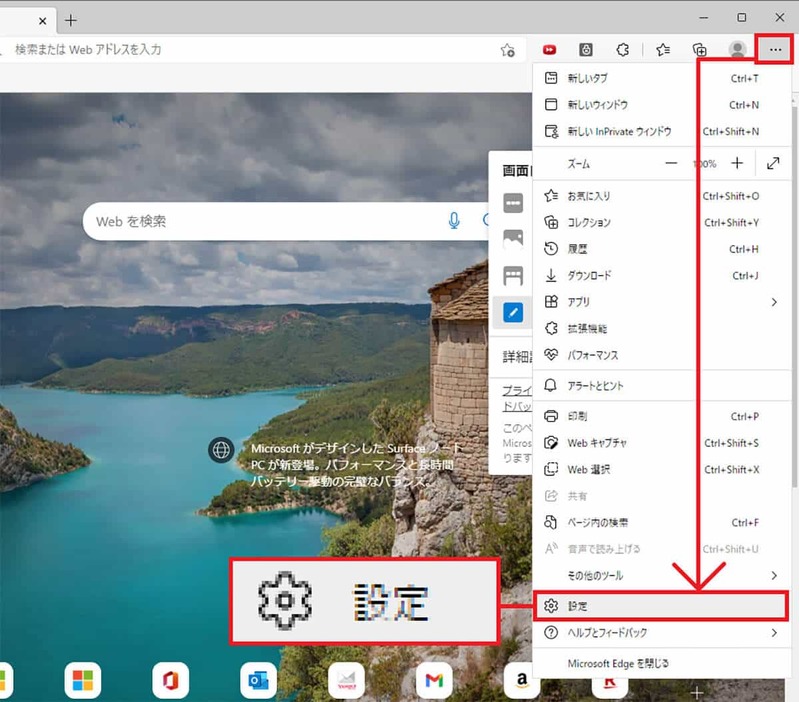Choose コレクション menu entry
Viewport: 799px width, 702px height.
(x=661, y=222)
